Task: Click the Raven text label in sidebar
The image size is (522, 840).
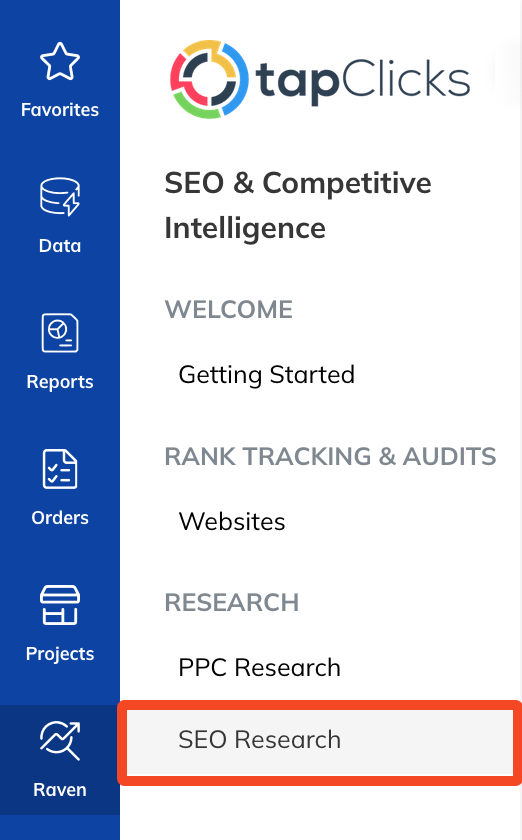Action: tap(60, 790)
